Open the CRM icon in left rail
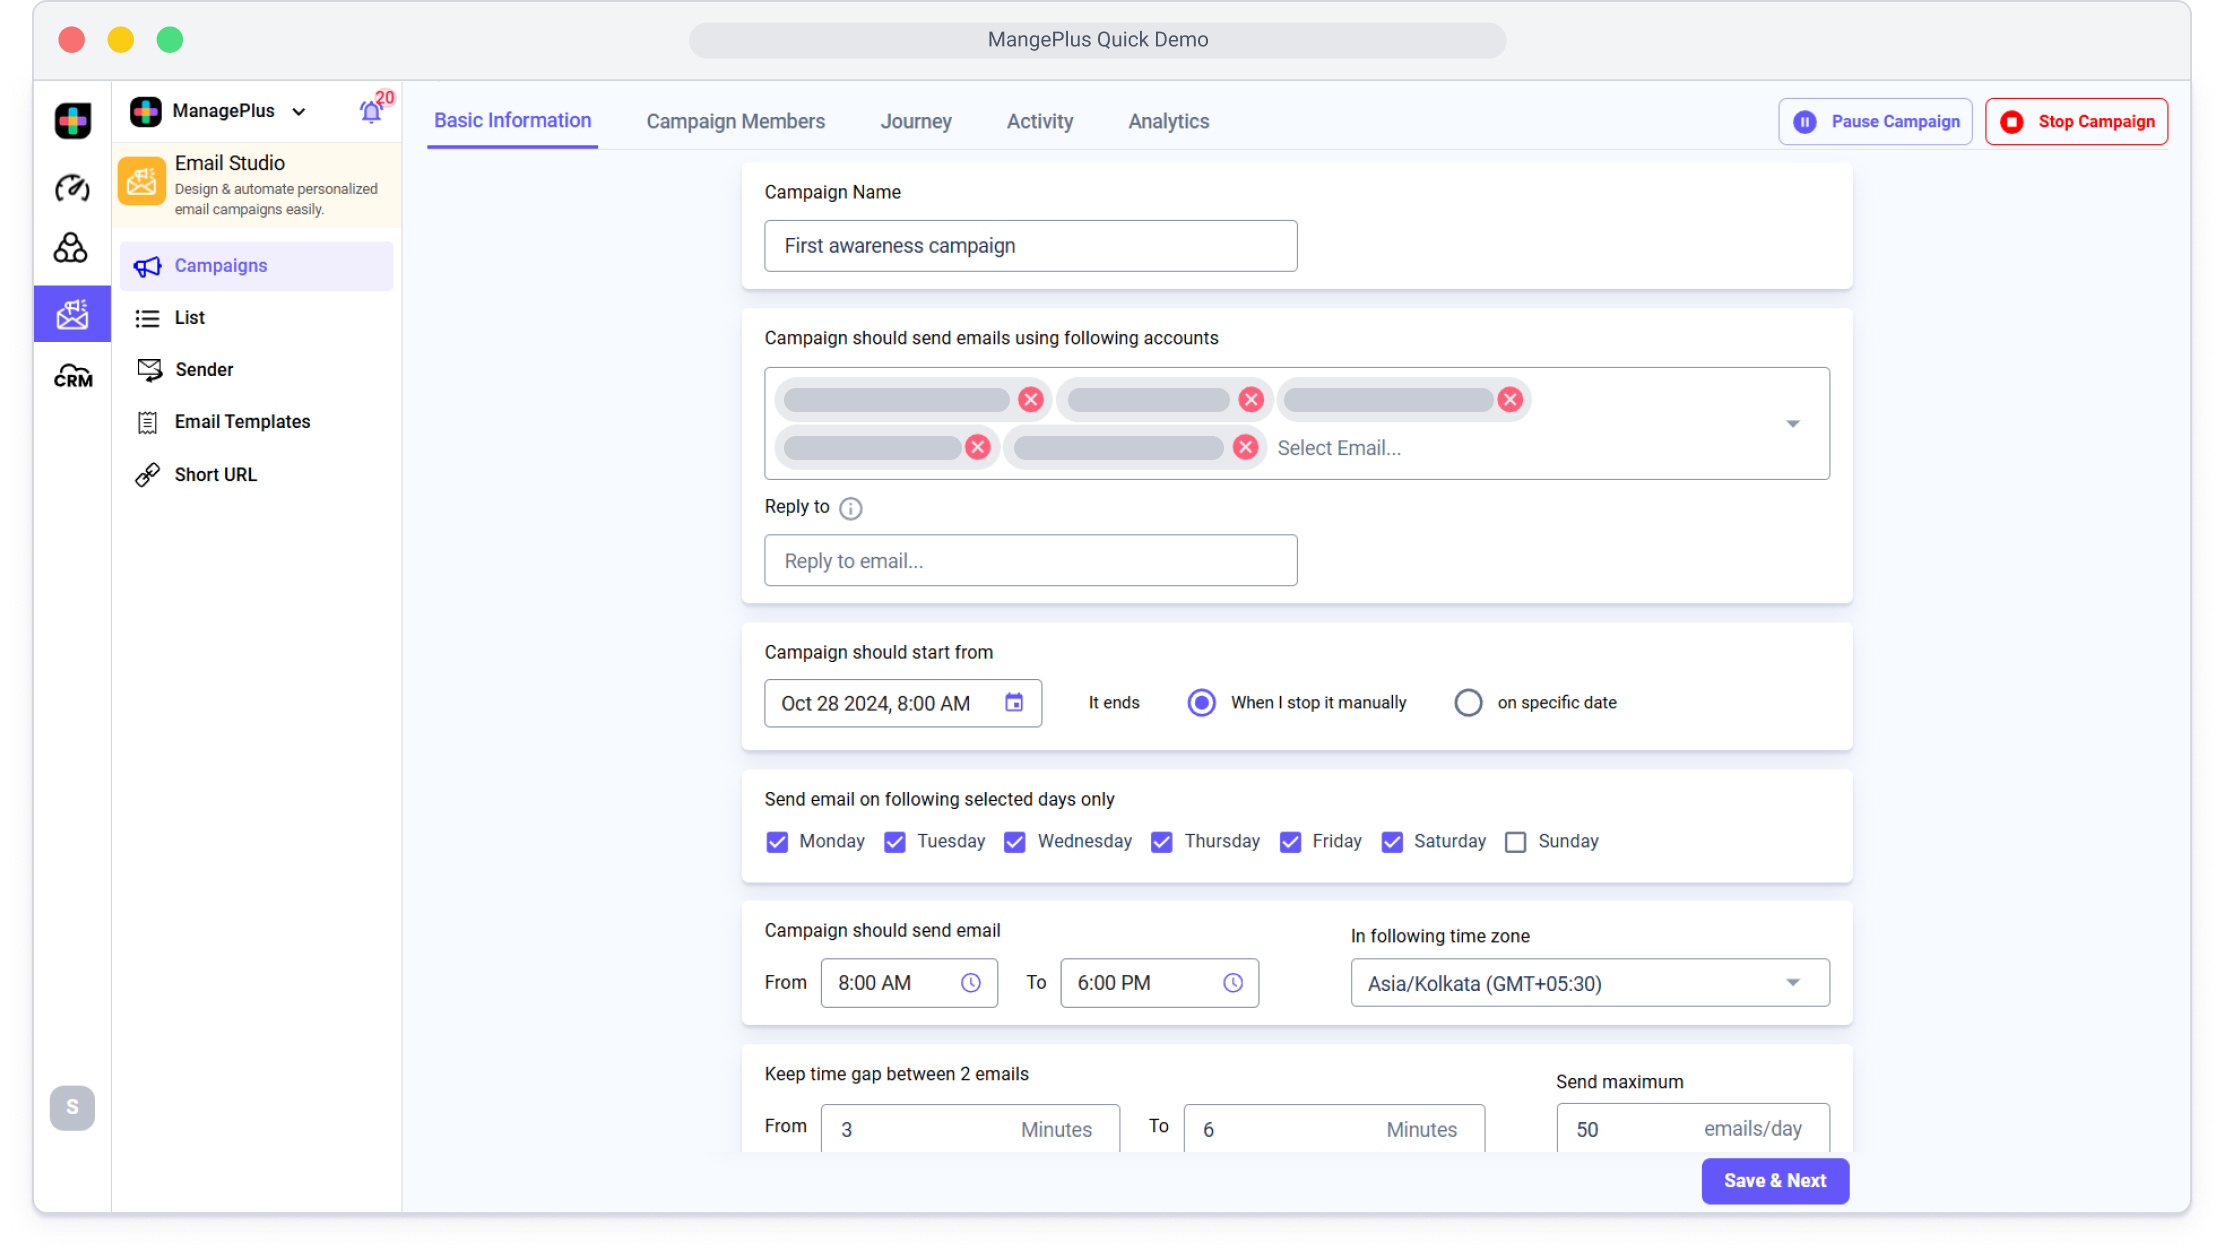Viewport: 2222px width, 1252px height. [x=72, y=376]
